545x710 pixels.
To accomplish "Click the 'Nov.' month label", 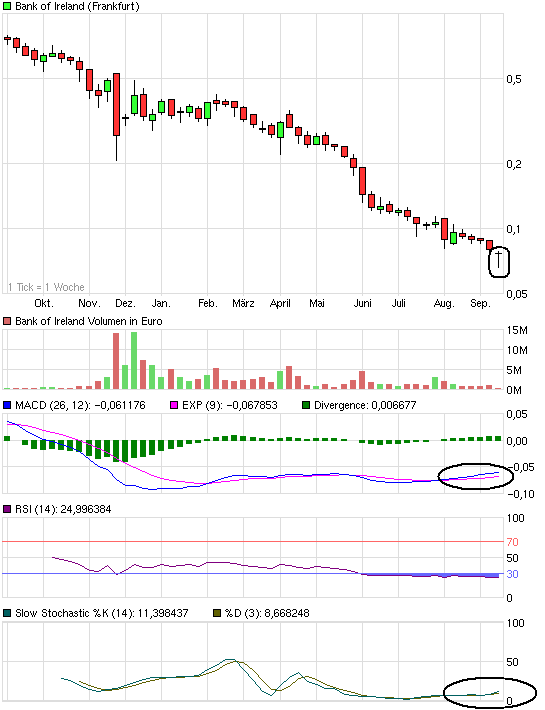I will (x=89, y=303).
